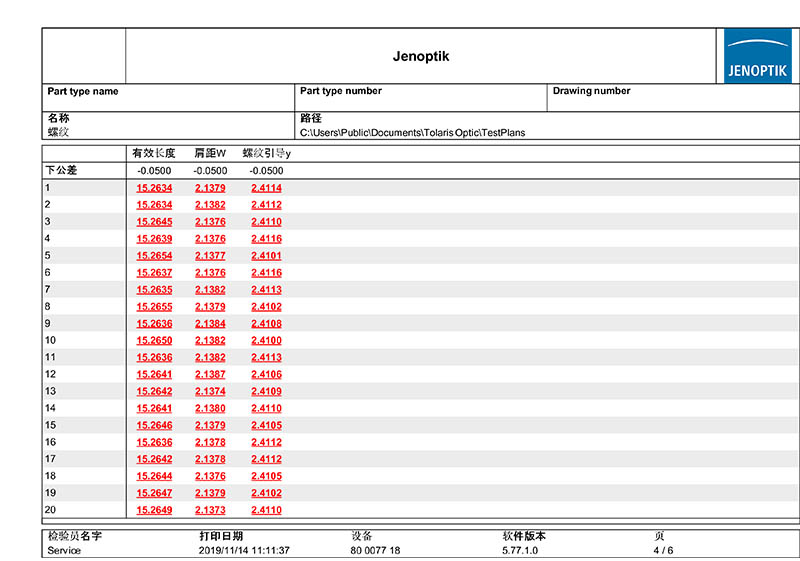Select the red value 2.1387 in row 12

click(x=210, y=375)
